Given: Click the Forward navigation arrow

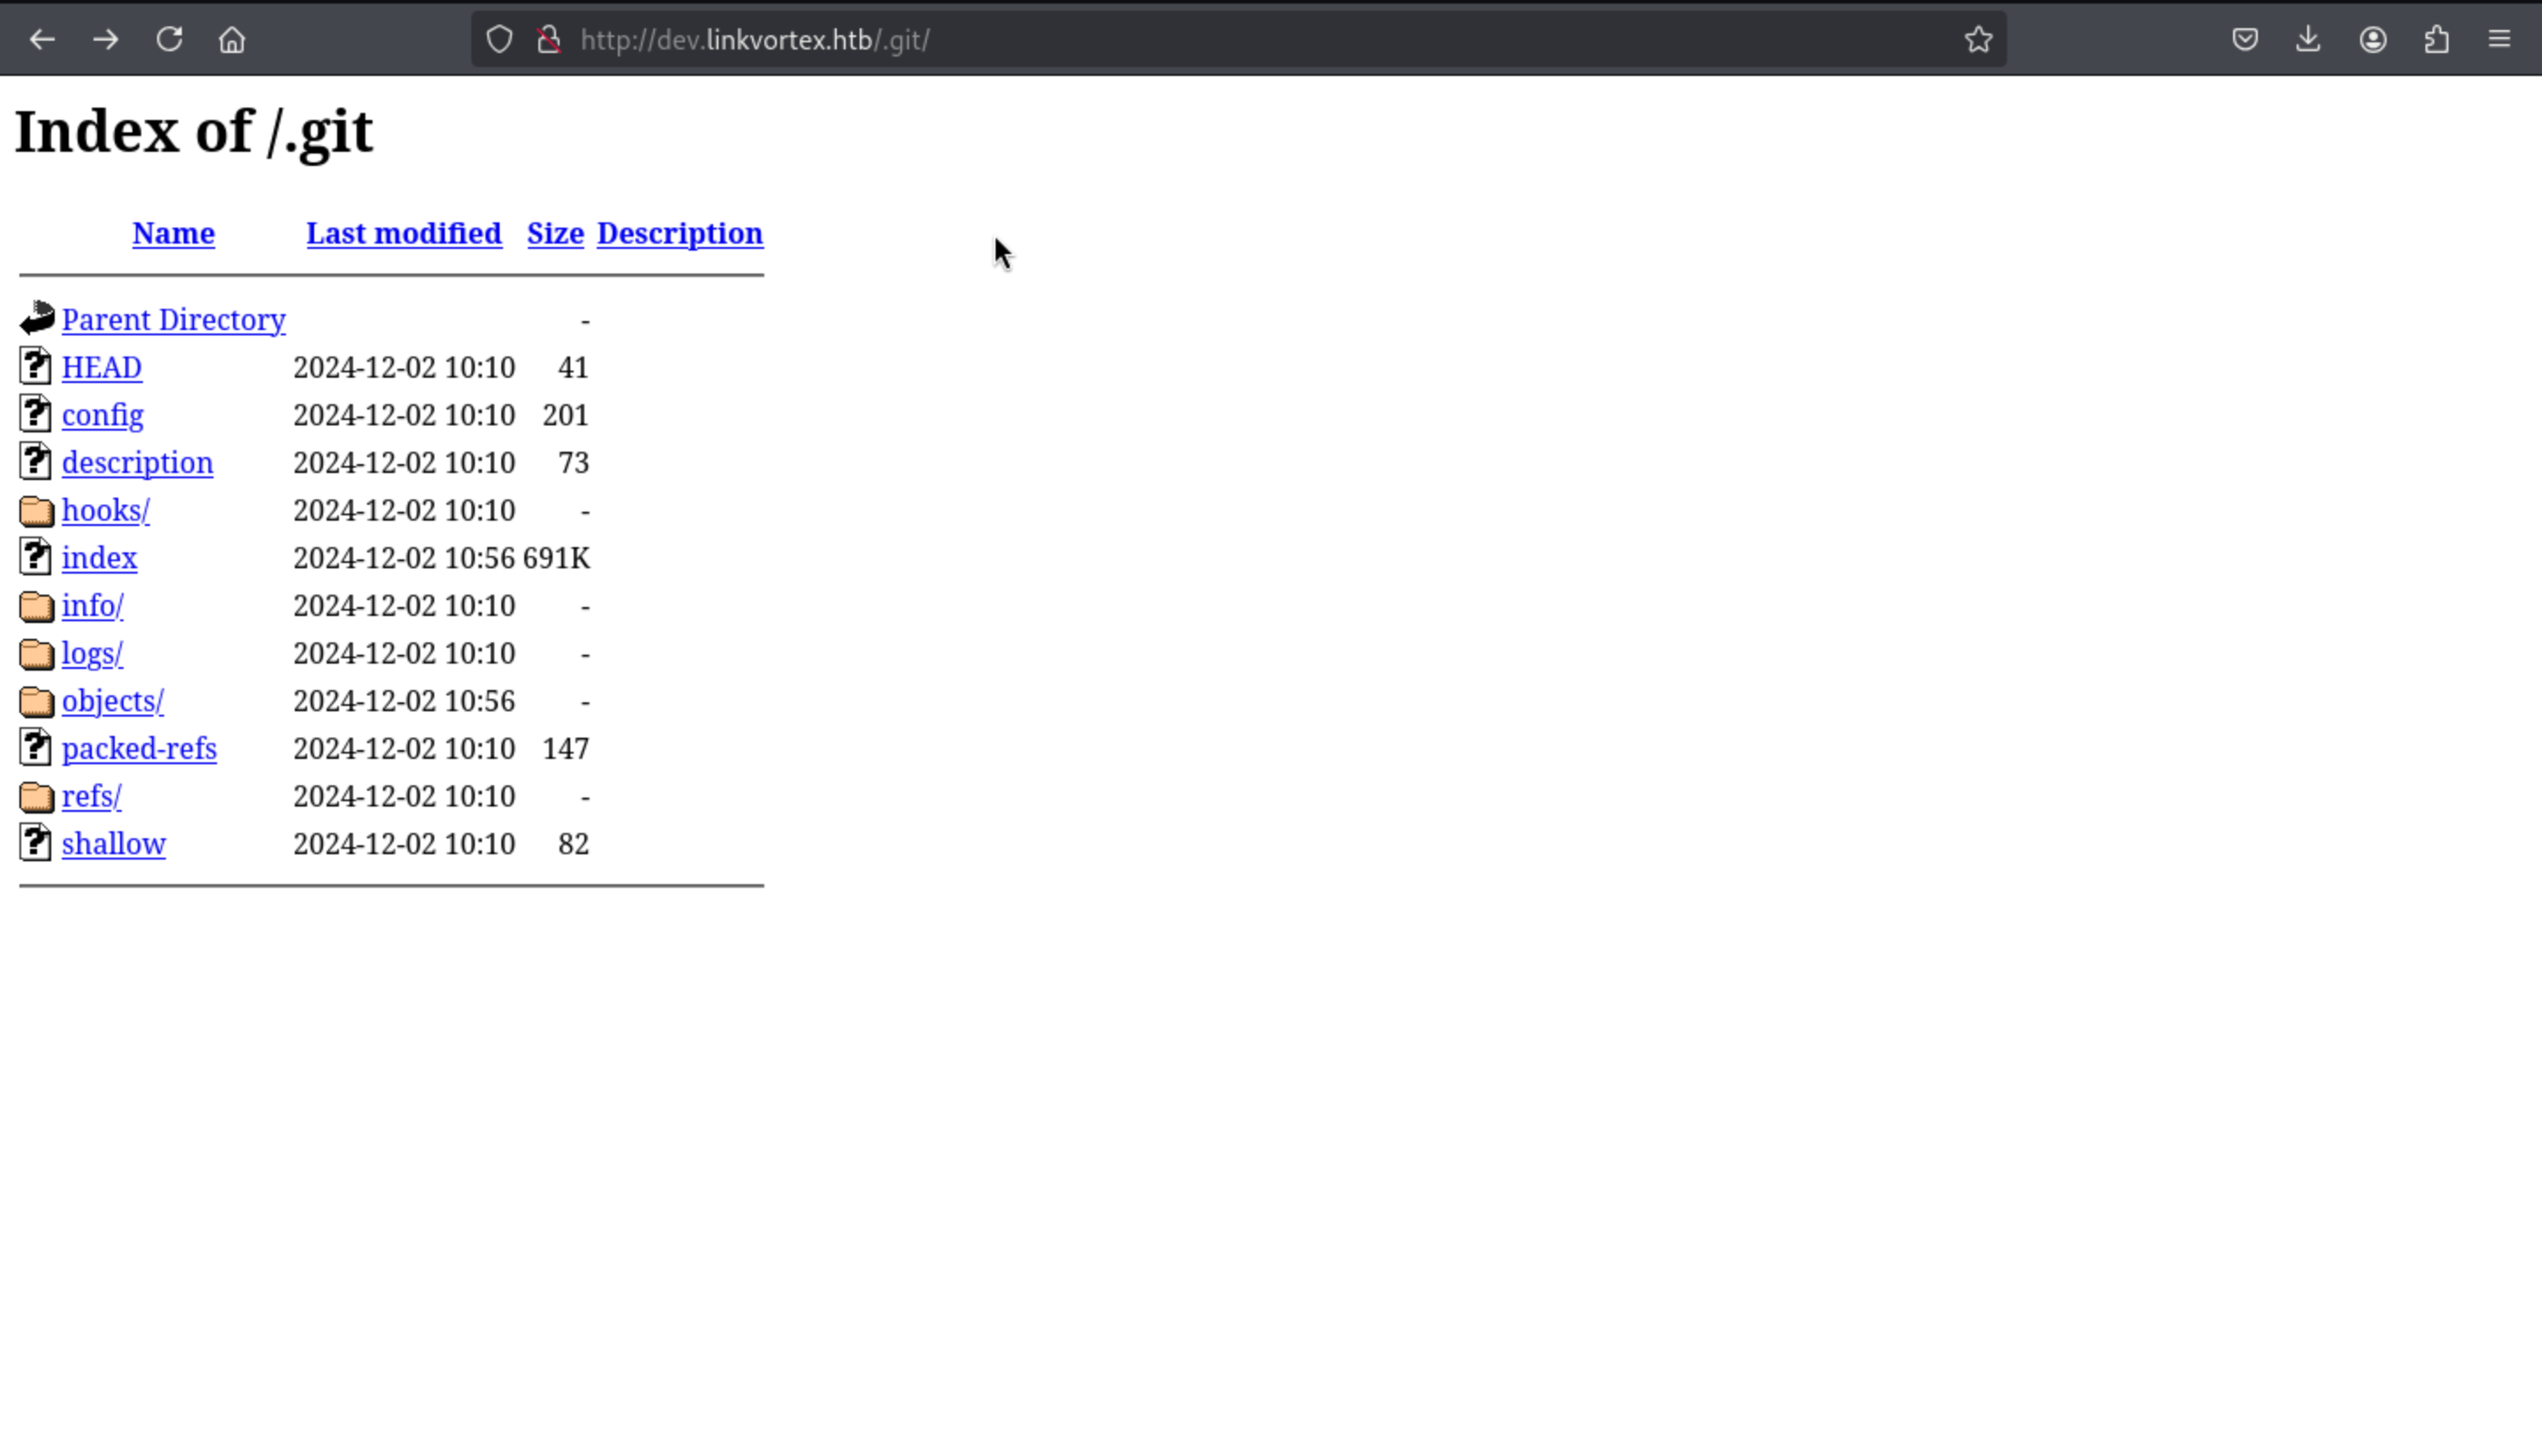Looking at the screenshot, I should pyautogui.click(x=106, y=40).
